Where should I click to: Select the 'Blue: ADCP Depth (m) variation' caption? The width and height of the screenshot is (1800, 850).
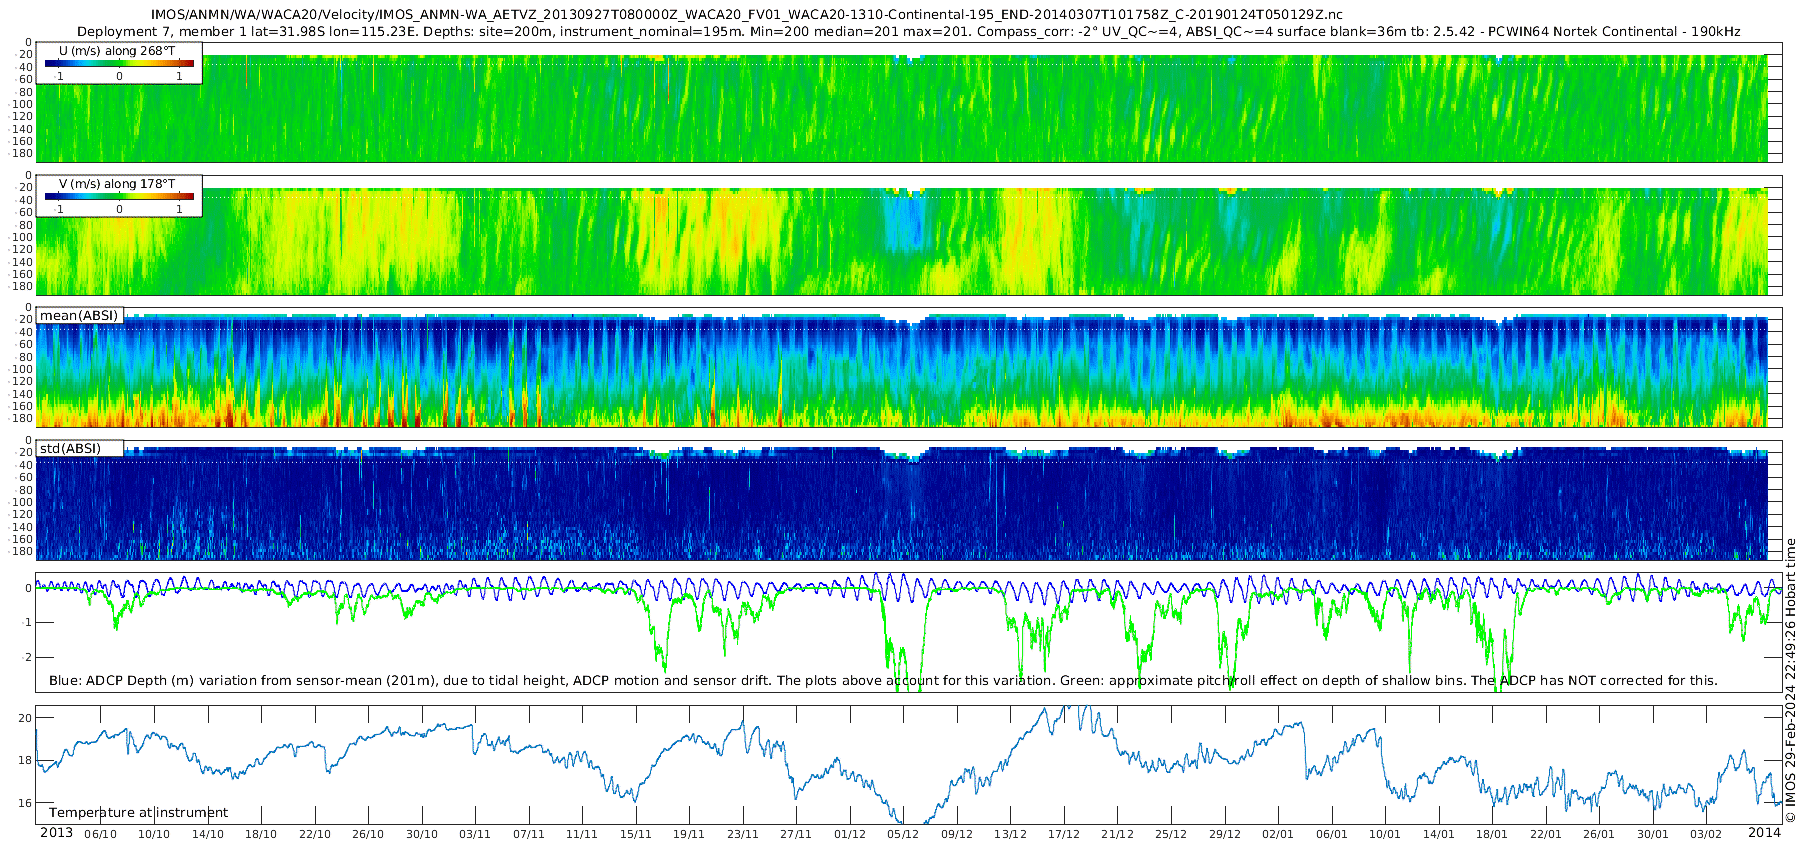point(883,681)
